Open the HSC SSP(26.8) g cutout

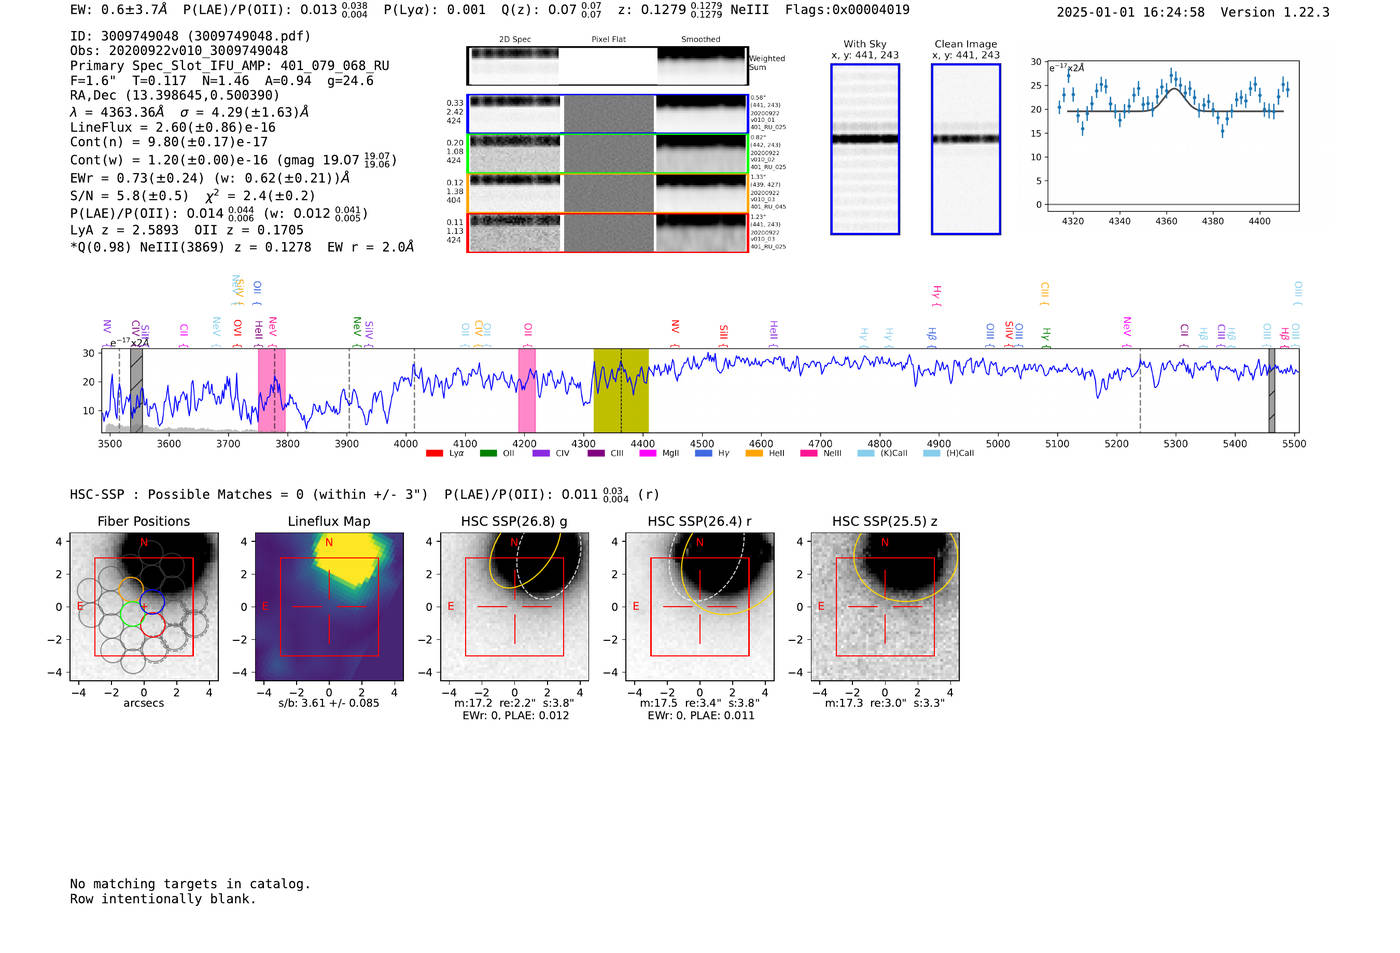(x=515, y=607)
